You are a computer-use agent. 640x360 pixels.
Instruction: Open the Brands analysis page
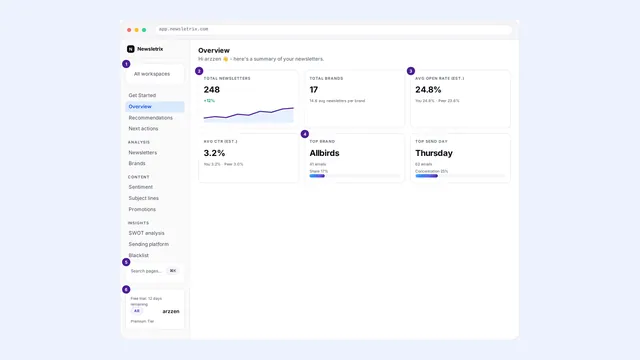coord(137,163)
